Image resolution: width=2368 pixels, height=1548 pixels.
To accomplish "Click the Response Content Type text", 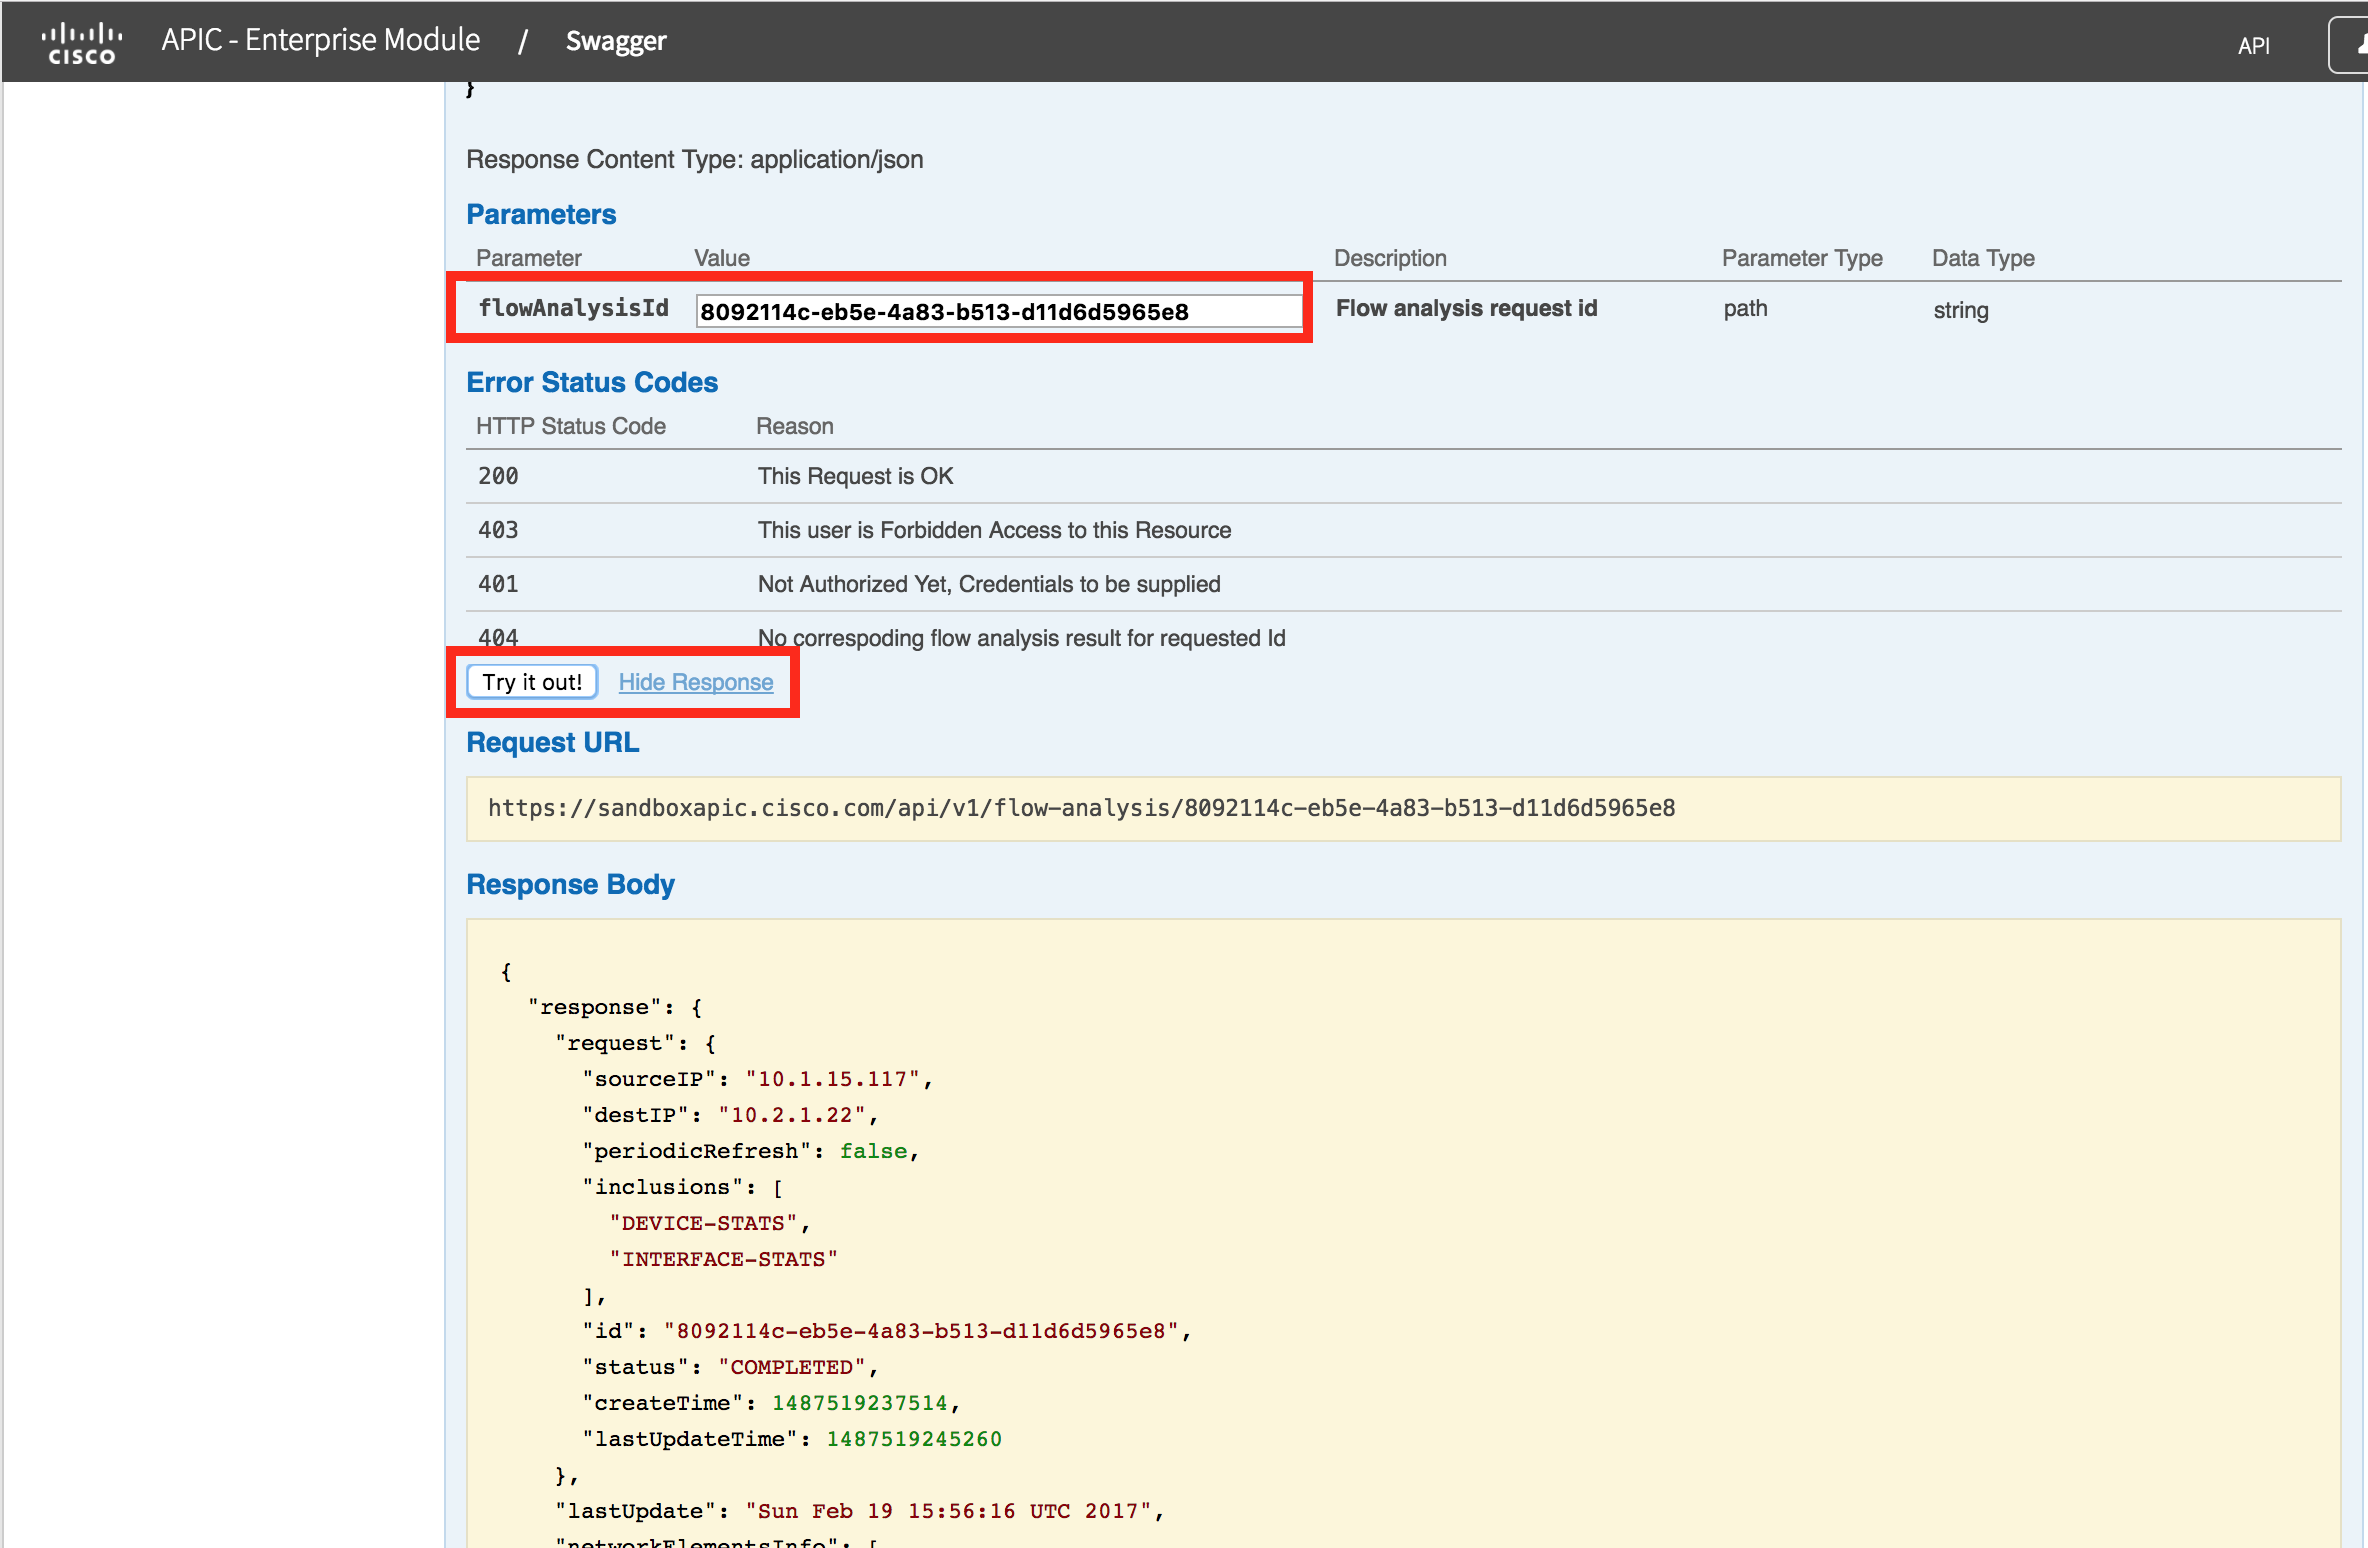I will coord(695,160).
